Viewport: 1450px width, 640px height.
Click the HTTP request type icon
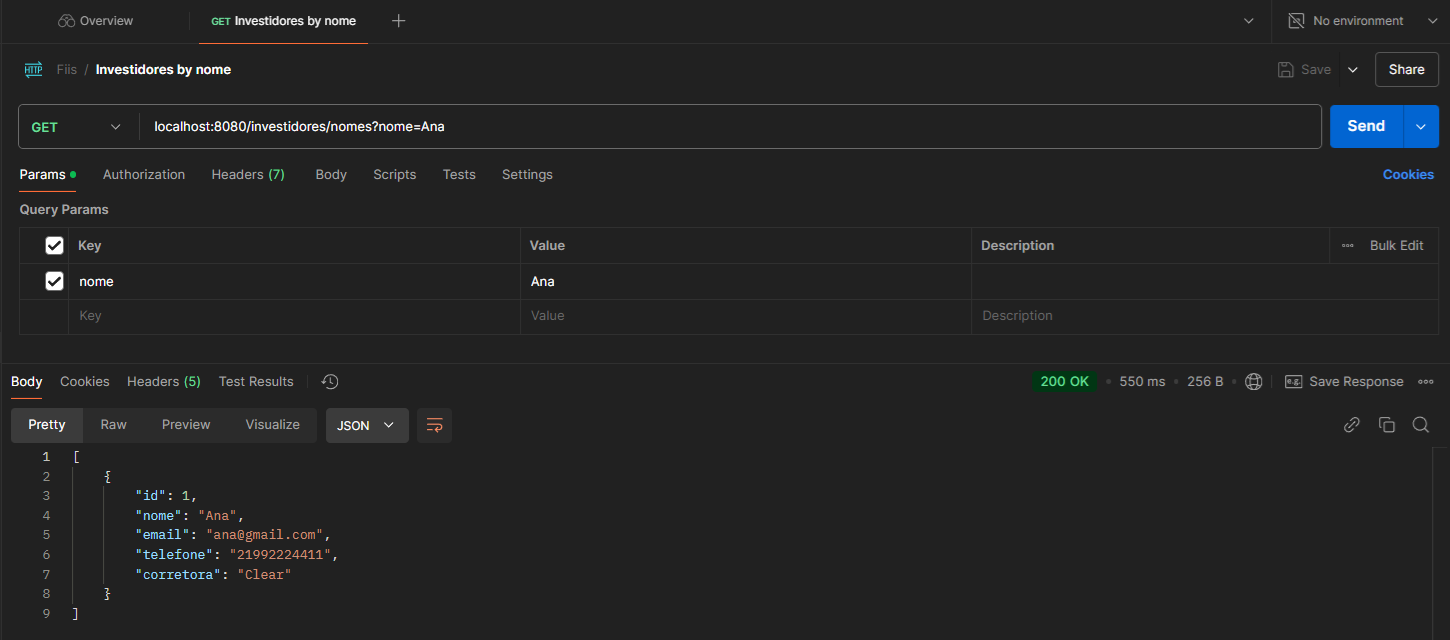[33, 69]
